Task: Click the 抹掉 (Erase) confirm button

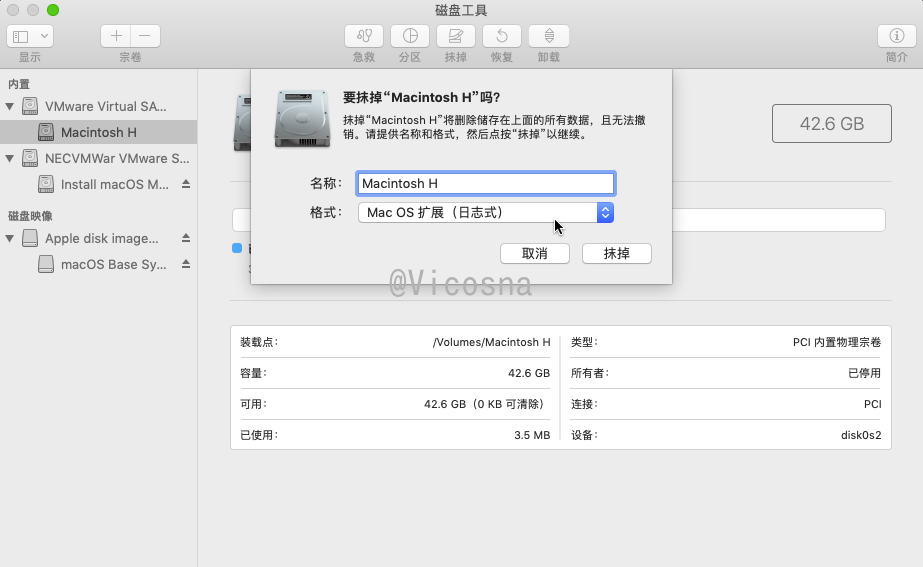Action: tap(616, 254)
